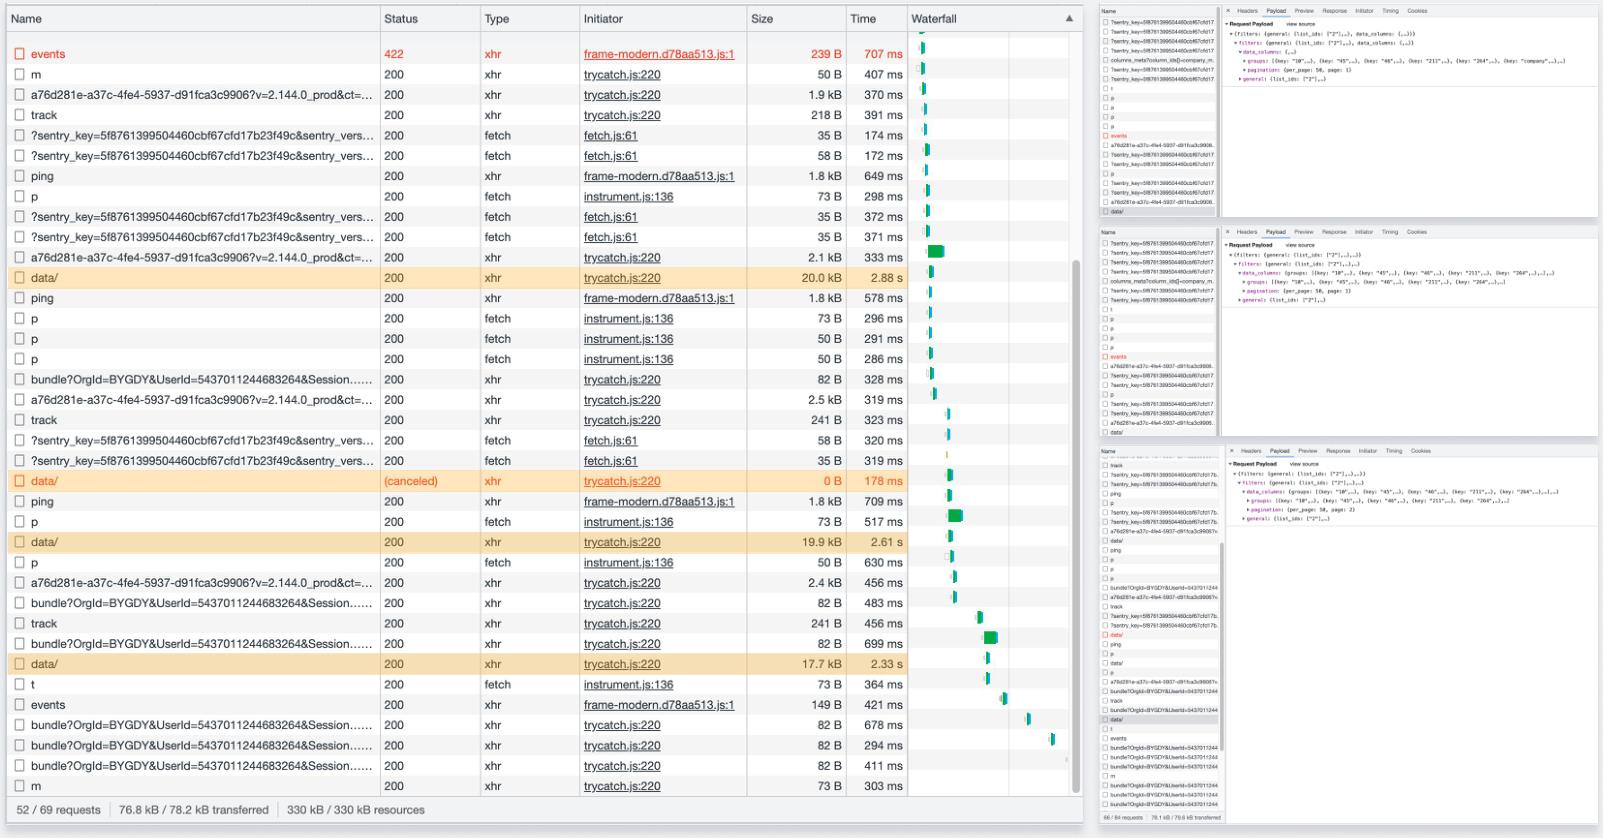The image size is (1603, 838).
Task: Close the details pane in the bottom-right panel
Action: point(1231,451)
